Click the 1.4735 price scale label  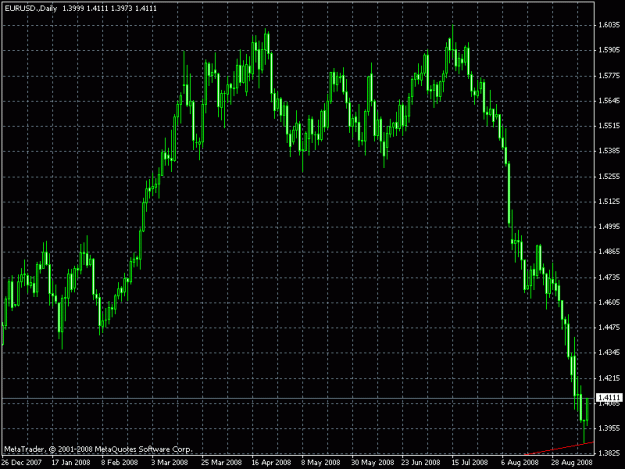coord(609,277)
